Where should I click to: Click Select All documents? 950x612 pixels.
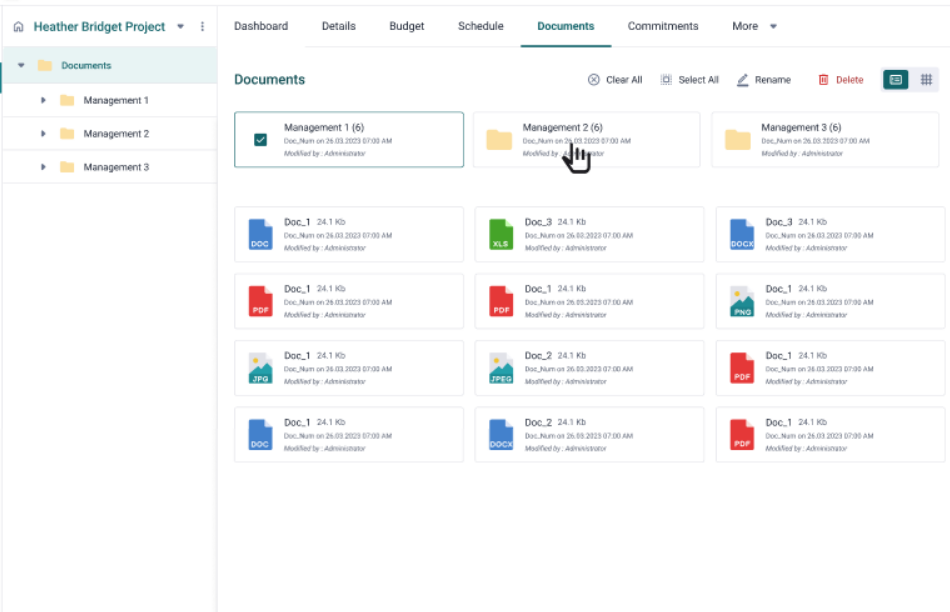(690, 80)
